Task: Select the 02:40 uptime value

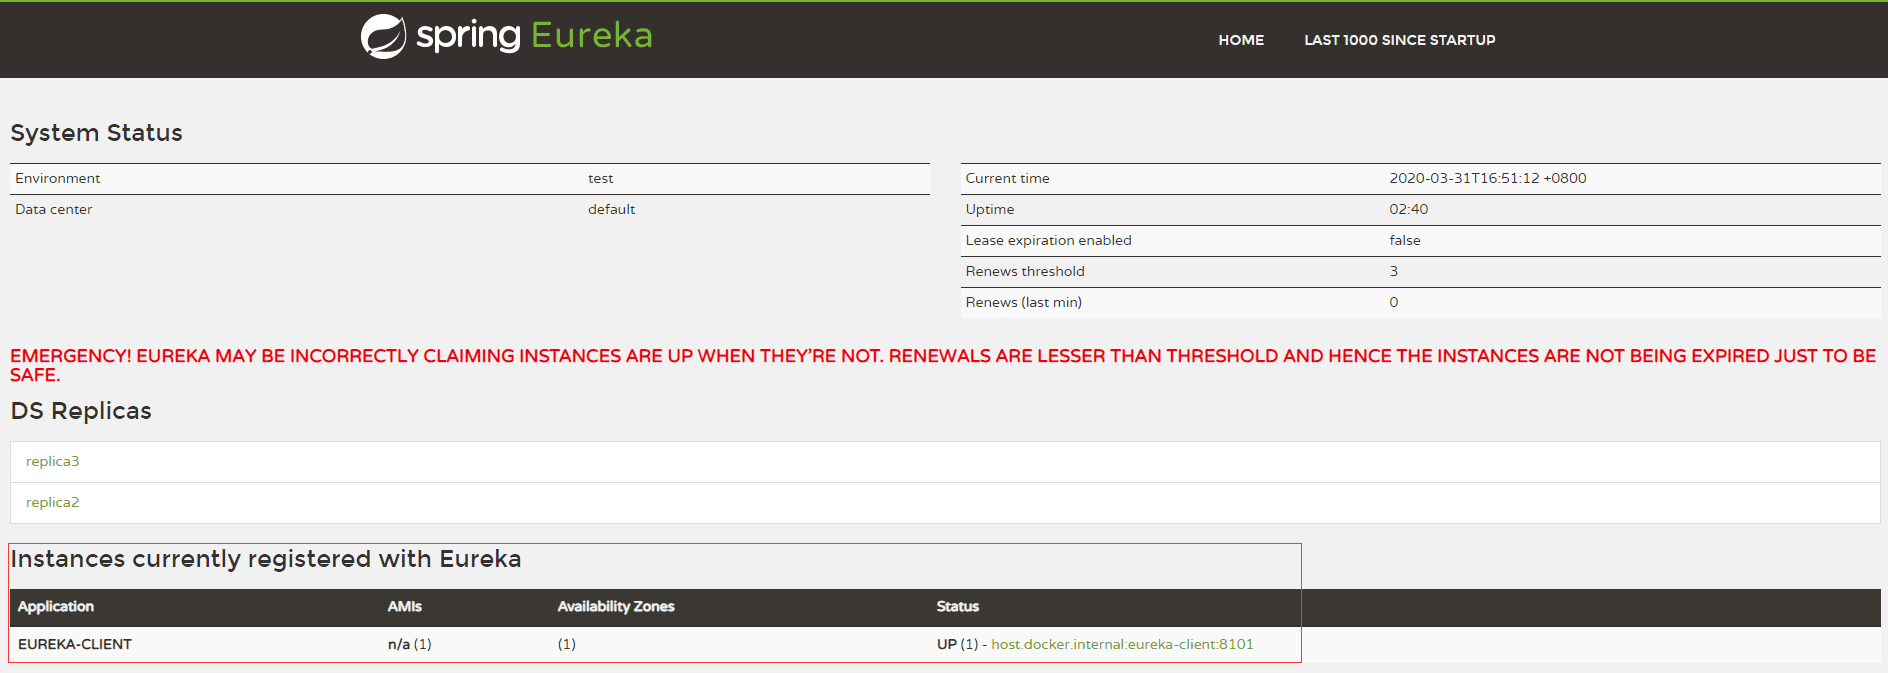Action: click(1408, 209)
